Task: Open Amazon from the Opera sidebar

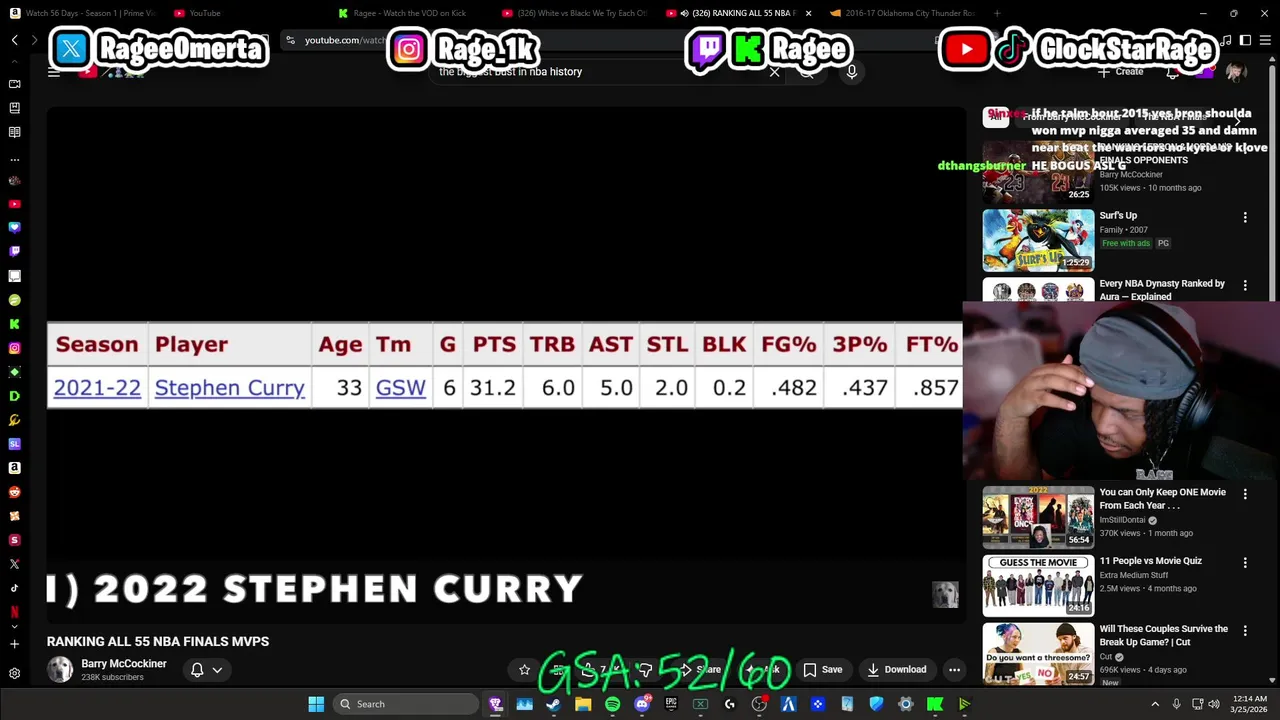Action: pyautogui.click(x=14, y=468)
